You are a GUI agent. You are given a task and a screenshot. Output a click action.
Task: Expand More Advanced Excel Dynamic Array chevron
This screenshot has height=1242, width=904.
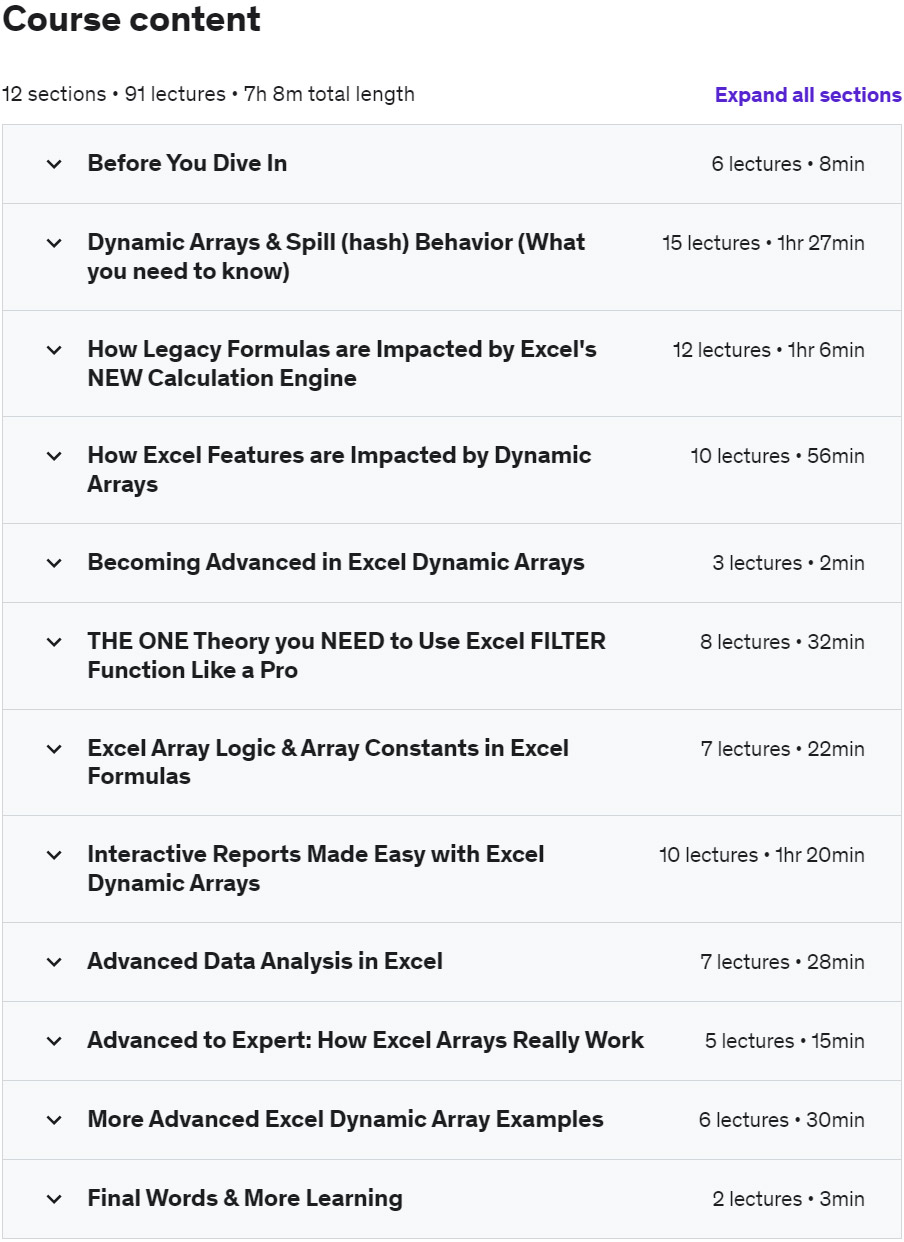[54, 1120]
